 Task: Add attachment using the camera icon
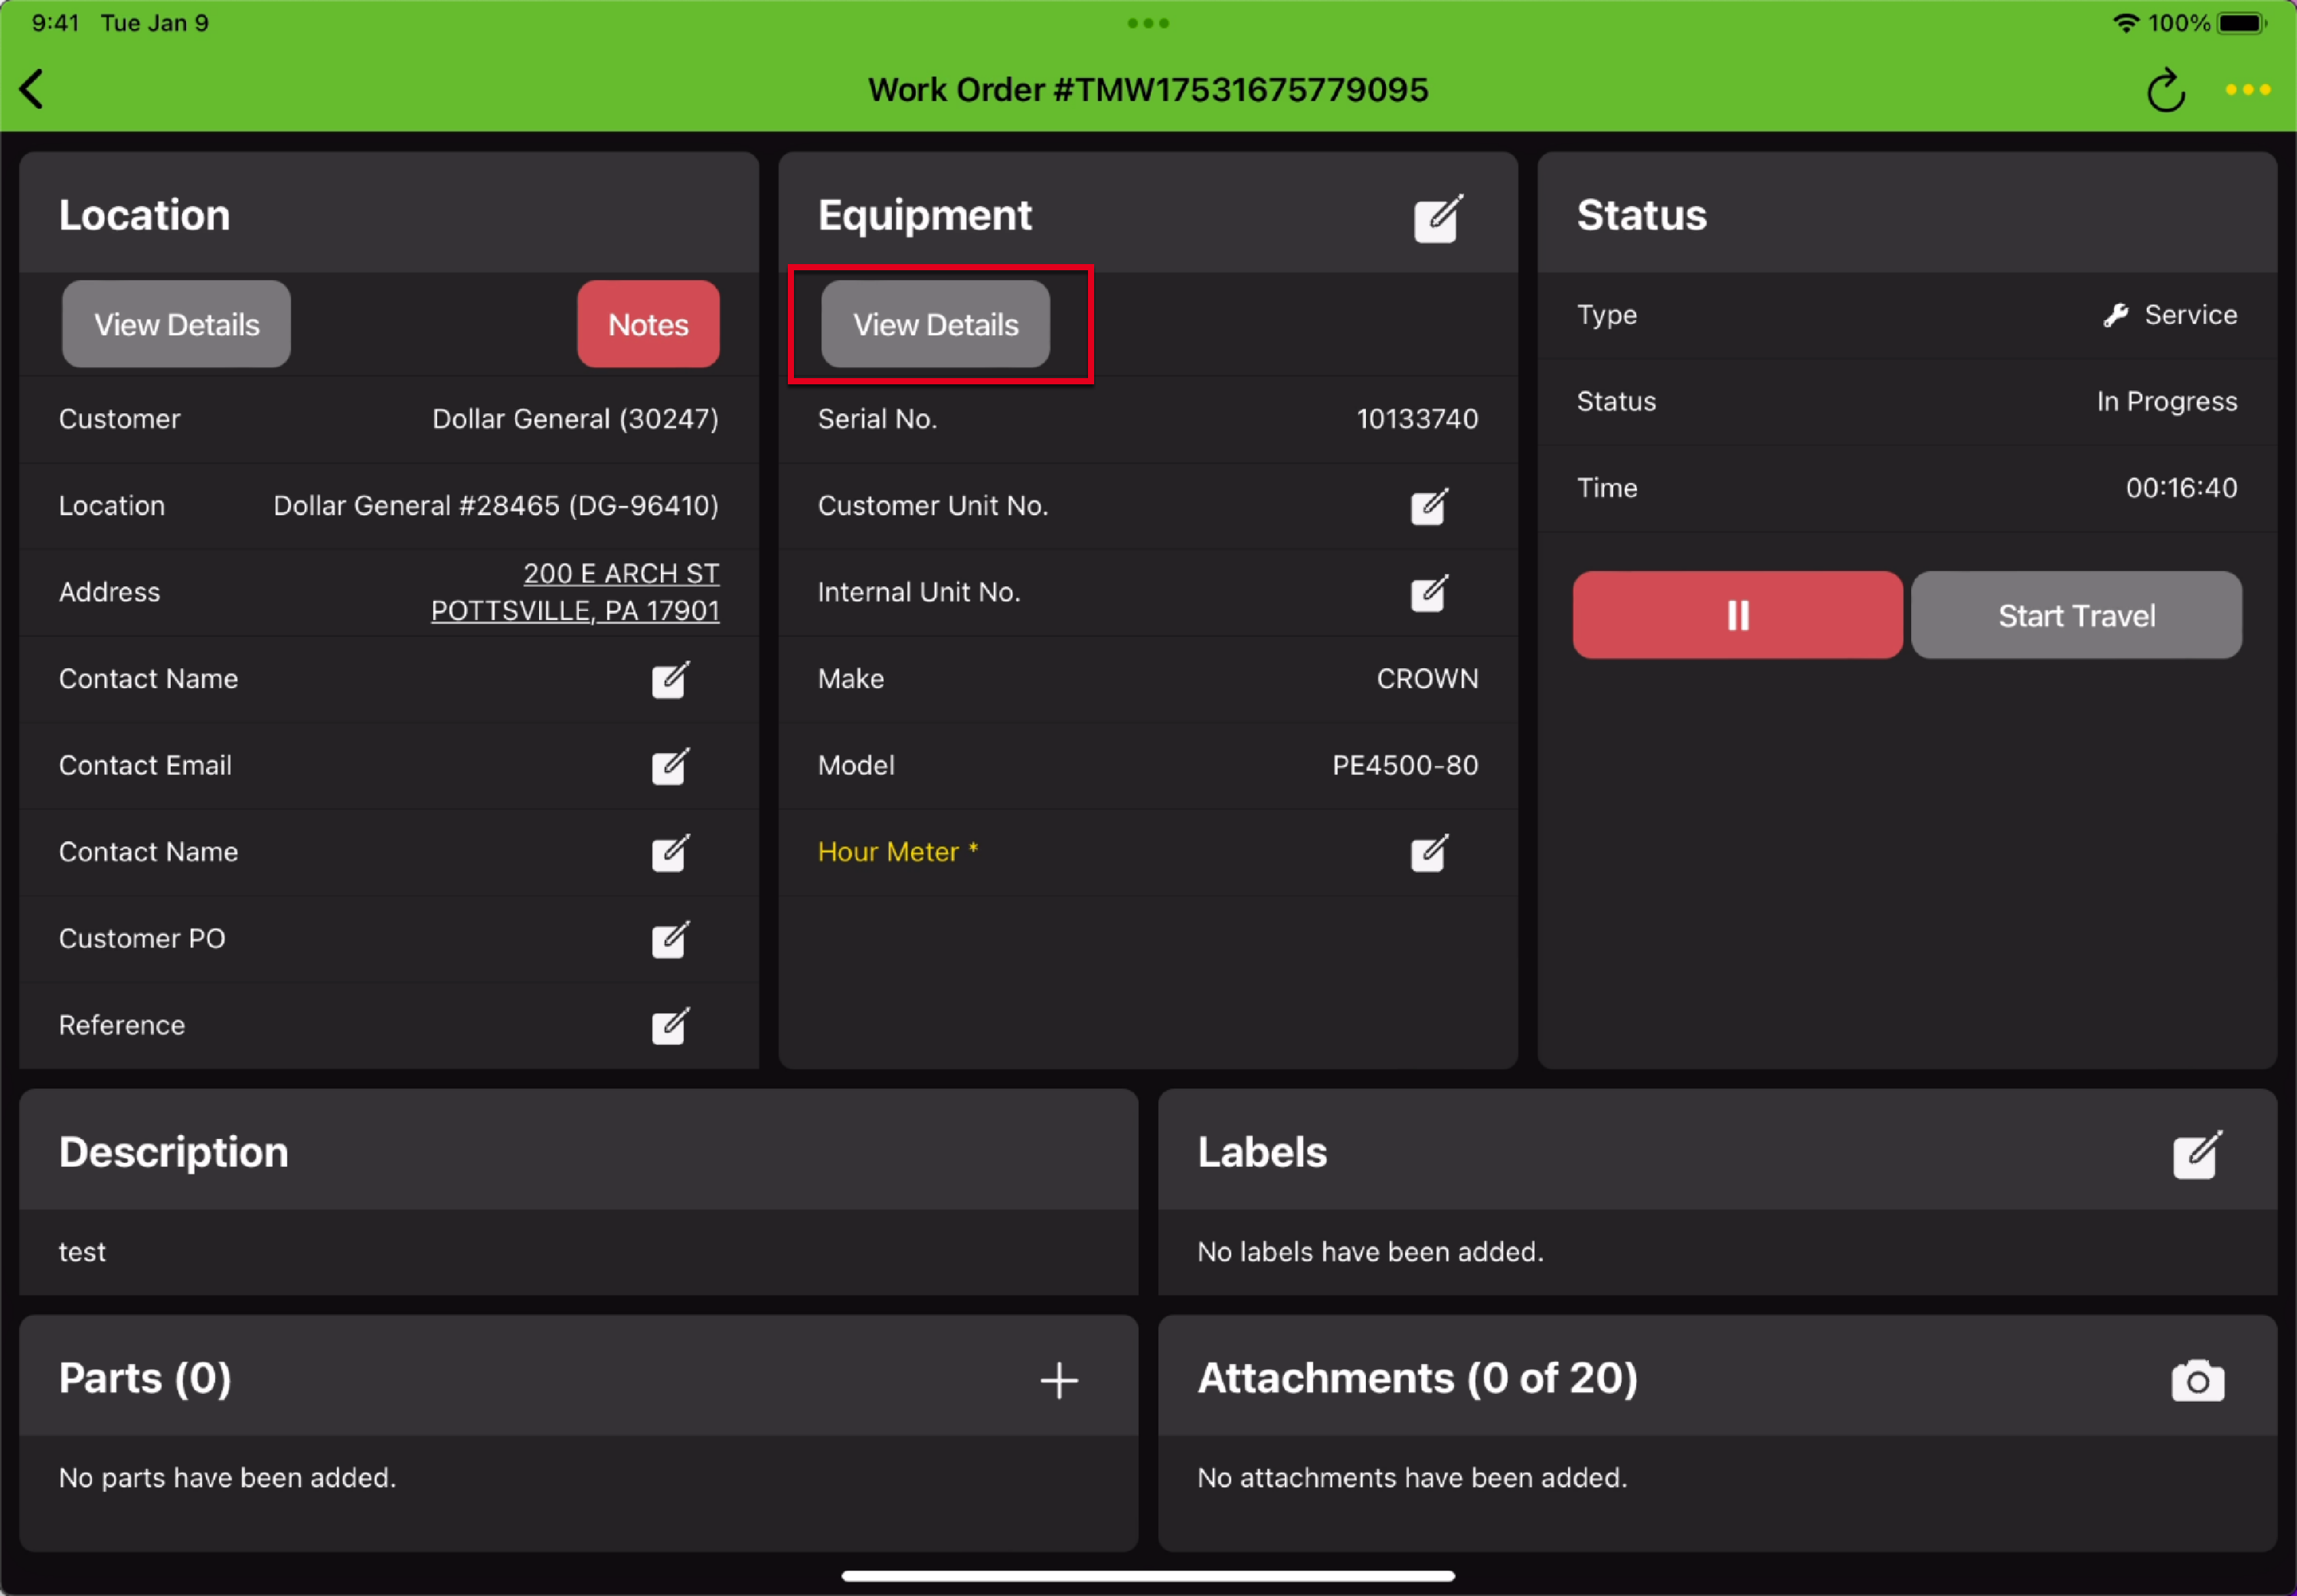[x=2196, y=1380]
